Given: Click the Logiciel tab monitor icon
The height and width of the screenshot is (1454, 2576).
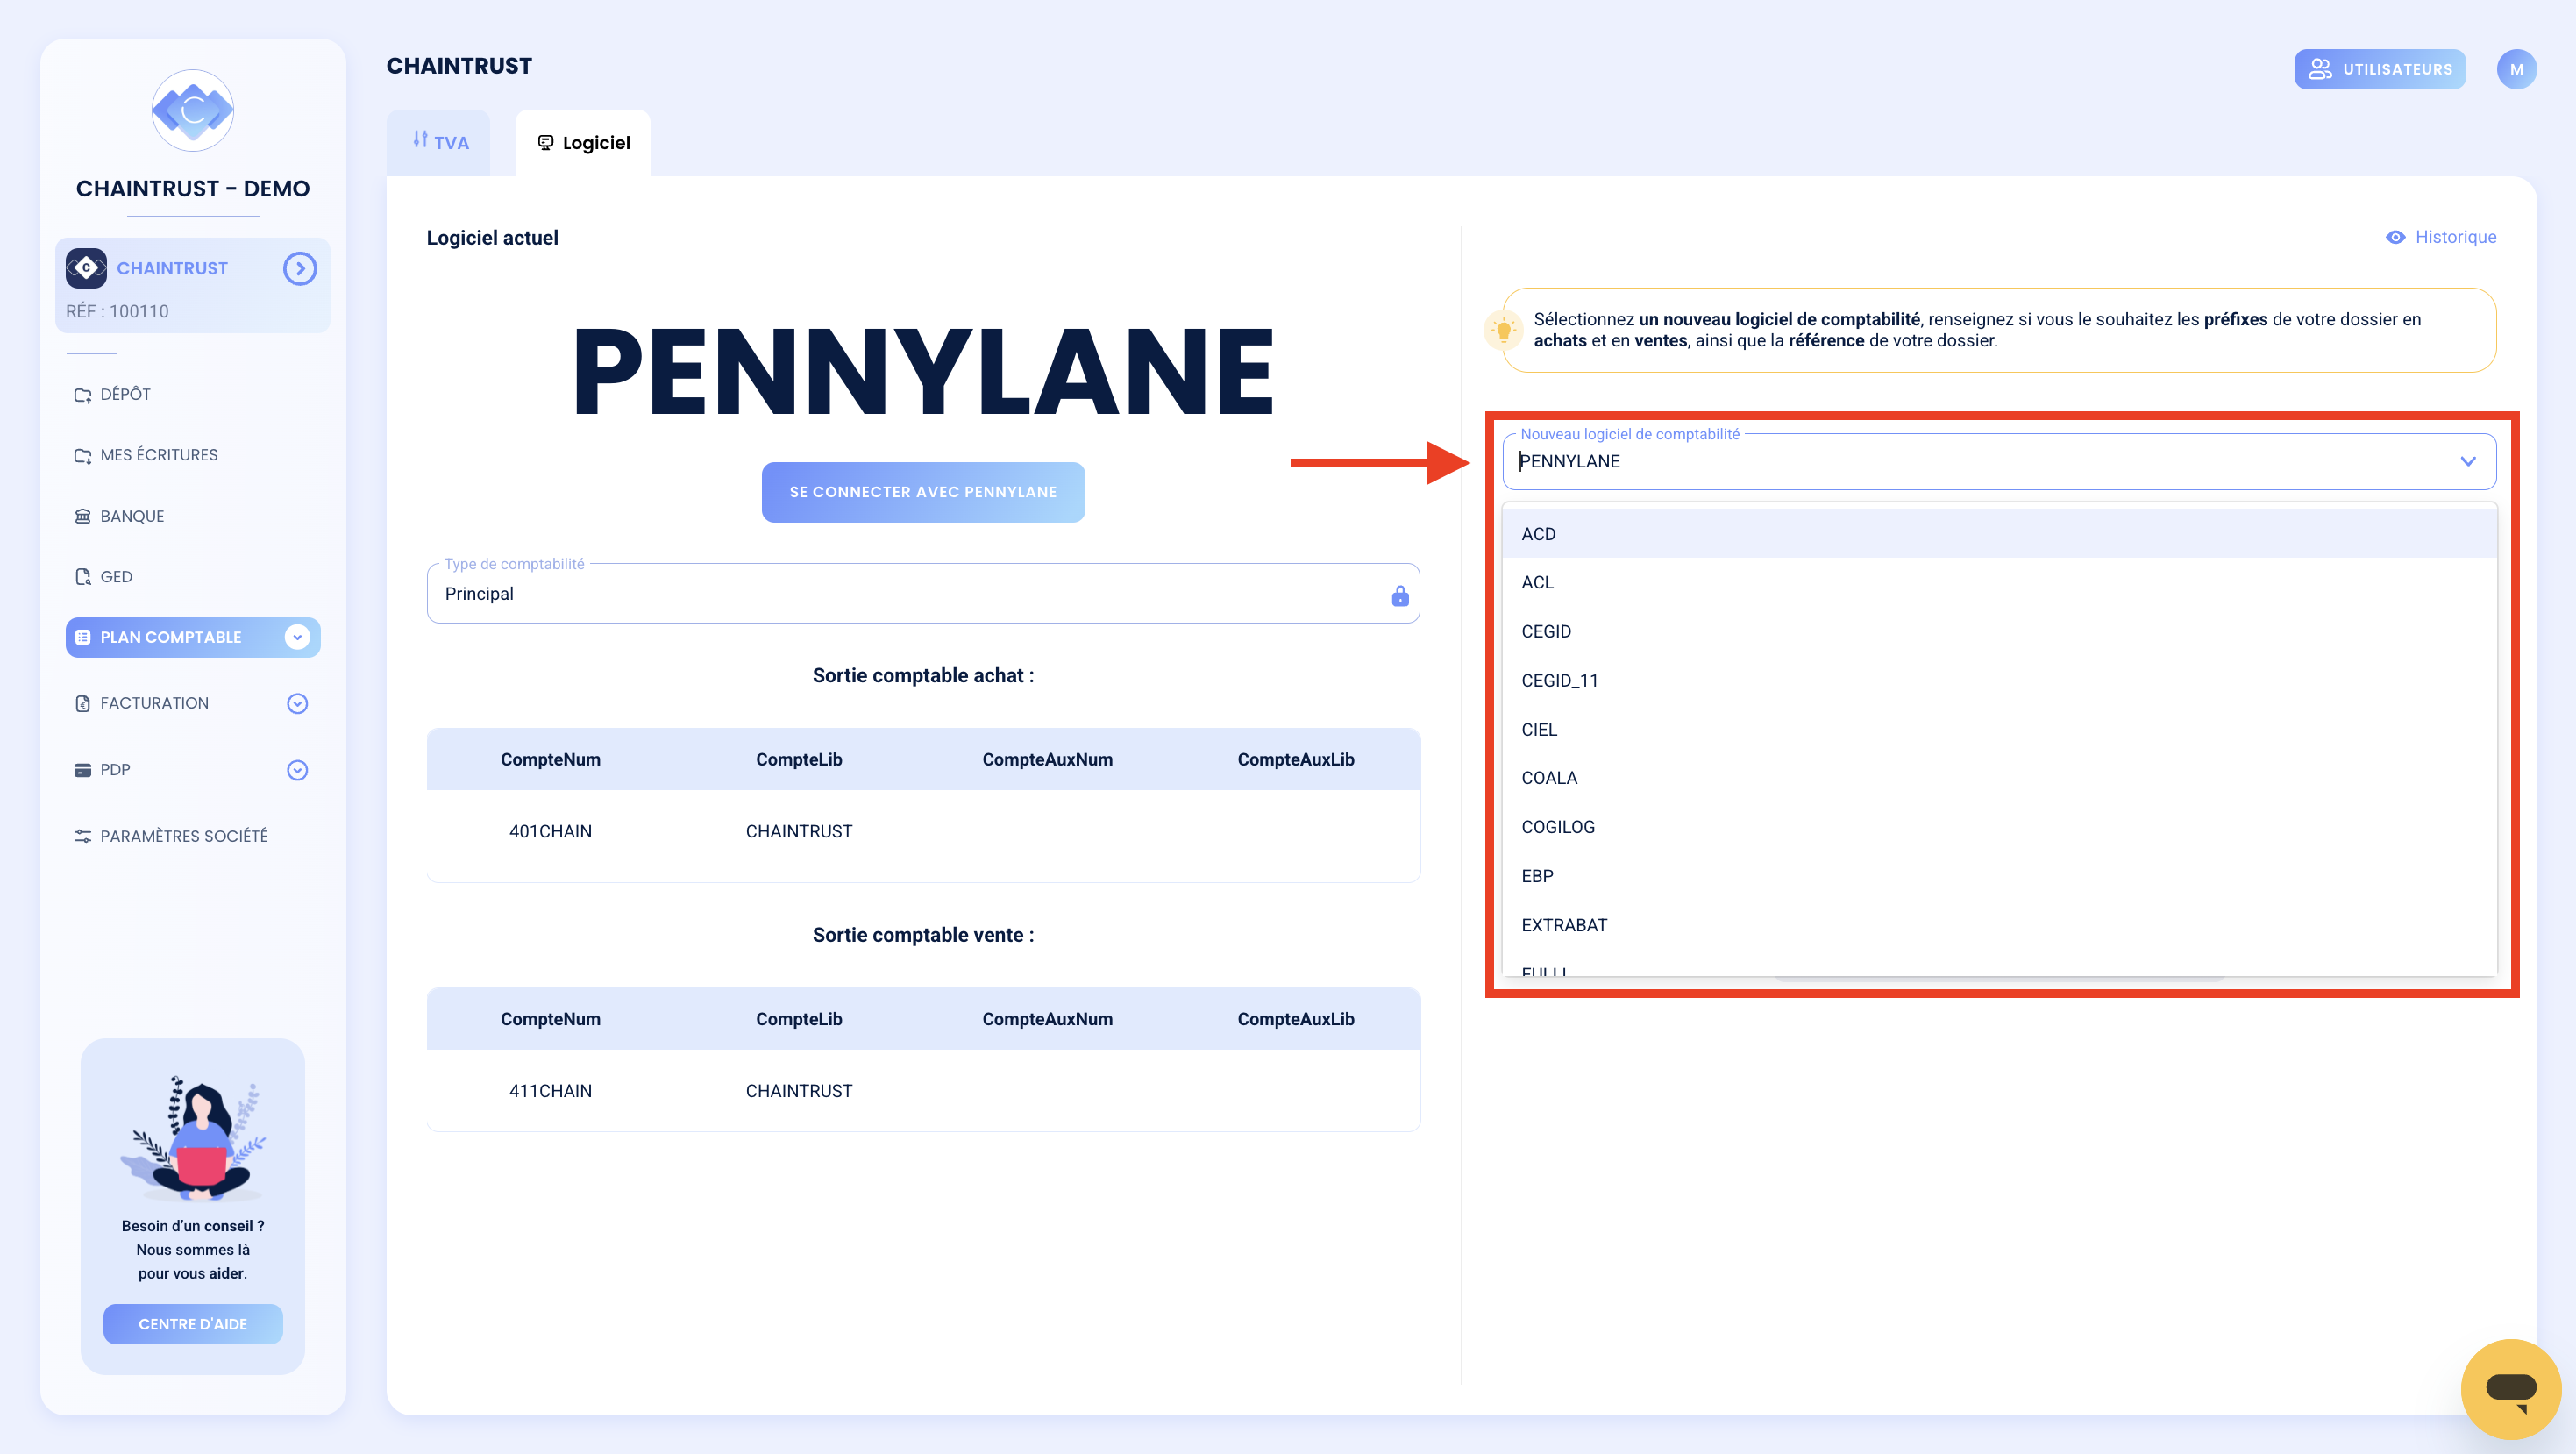Looking at the screenshot, I should click(x=545, y=142).
